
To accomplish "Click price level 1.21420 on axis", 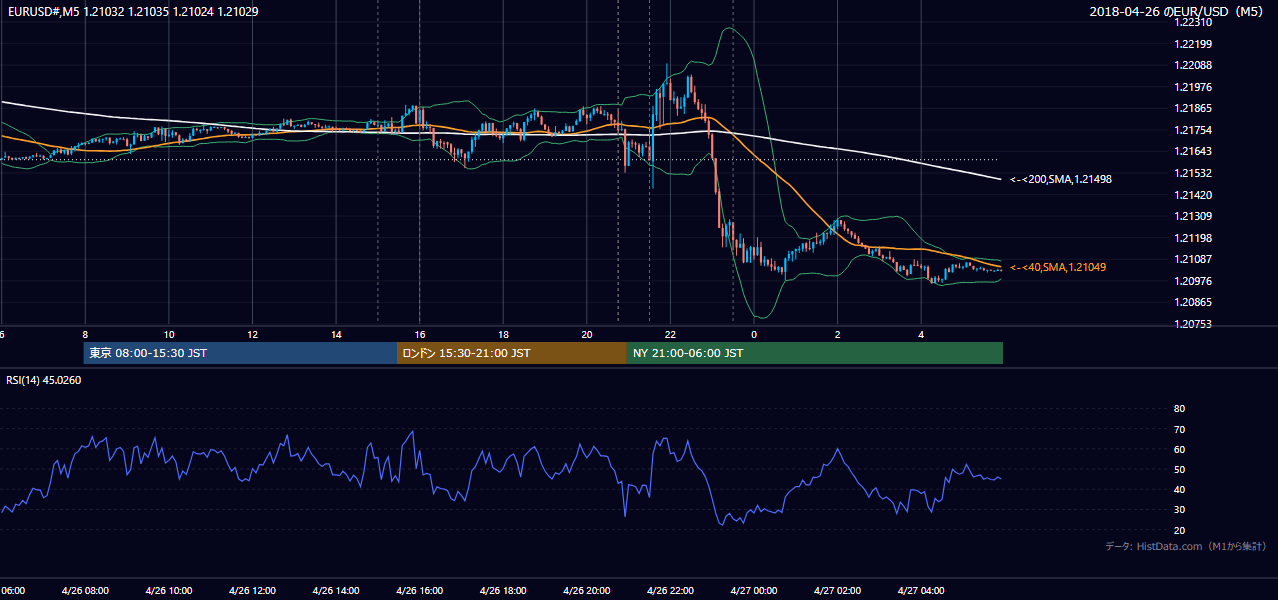I will pyautogui.click(x=1192, y=195).
